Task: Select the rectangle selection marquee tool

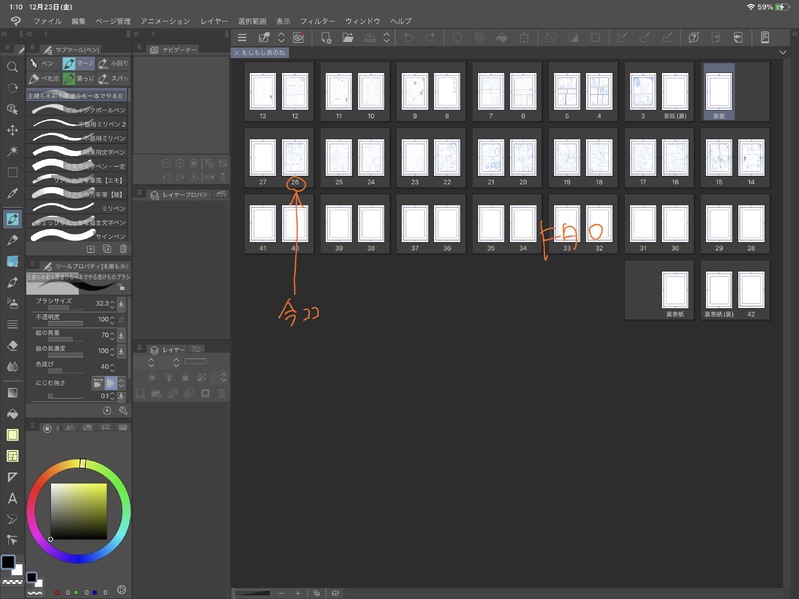Action: pos(12,172)
